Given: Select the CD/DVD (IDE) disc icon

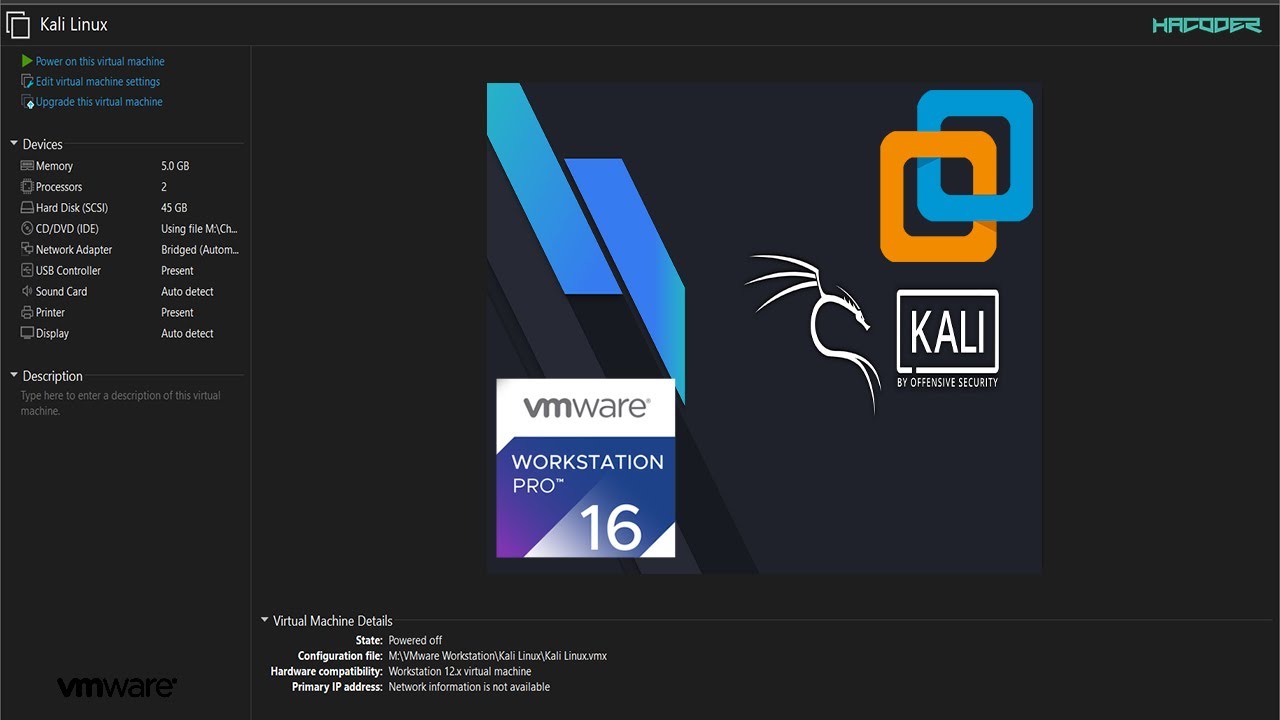Looking at the screenshot, I should point(27,229).
